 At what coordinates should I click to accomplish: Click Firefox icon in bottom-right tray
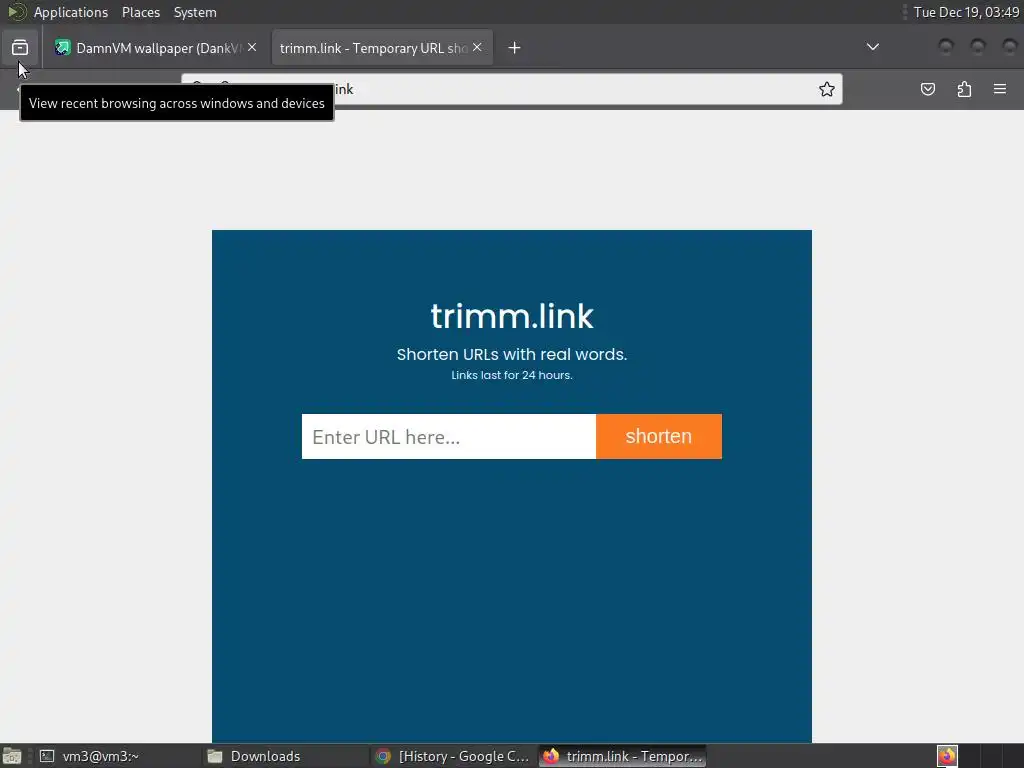point(947,756)
